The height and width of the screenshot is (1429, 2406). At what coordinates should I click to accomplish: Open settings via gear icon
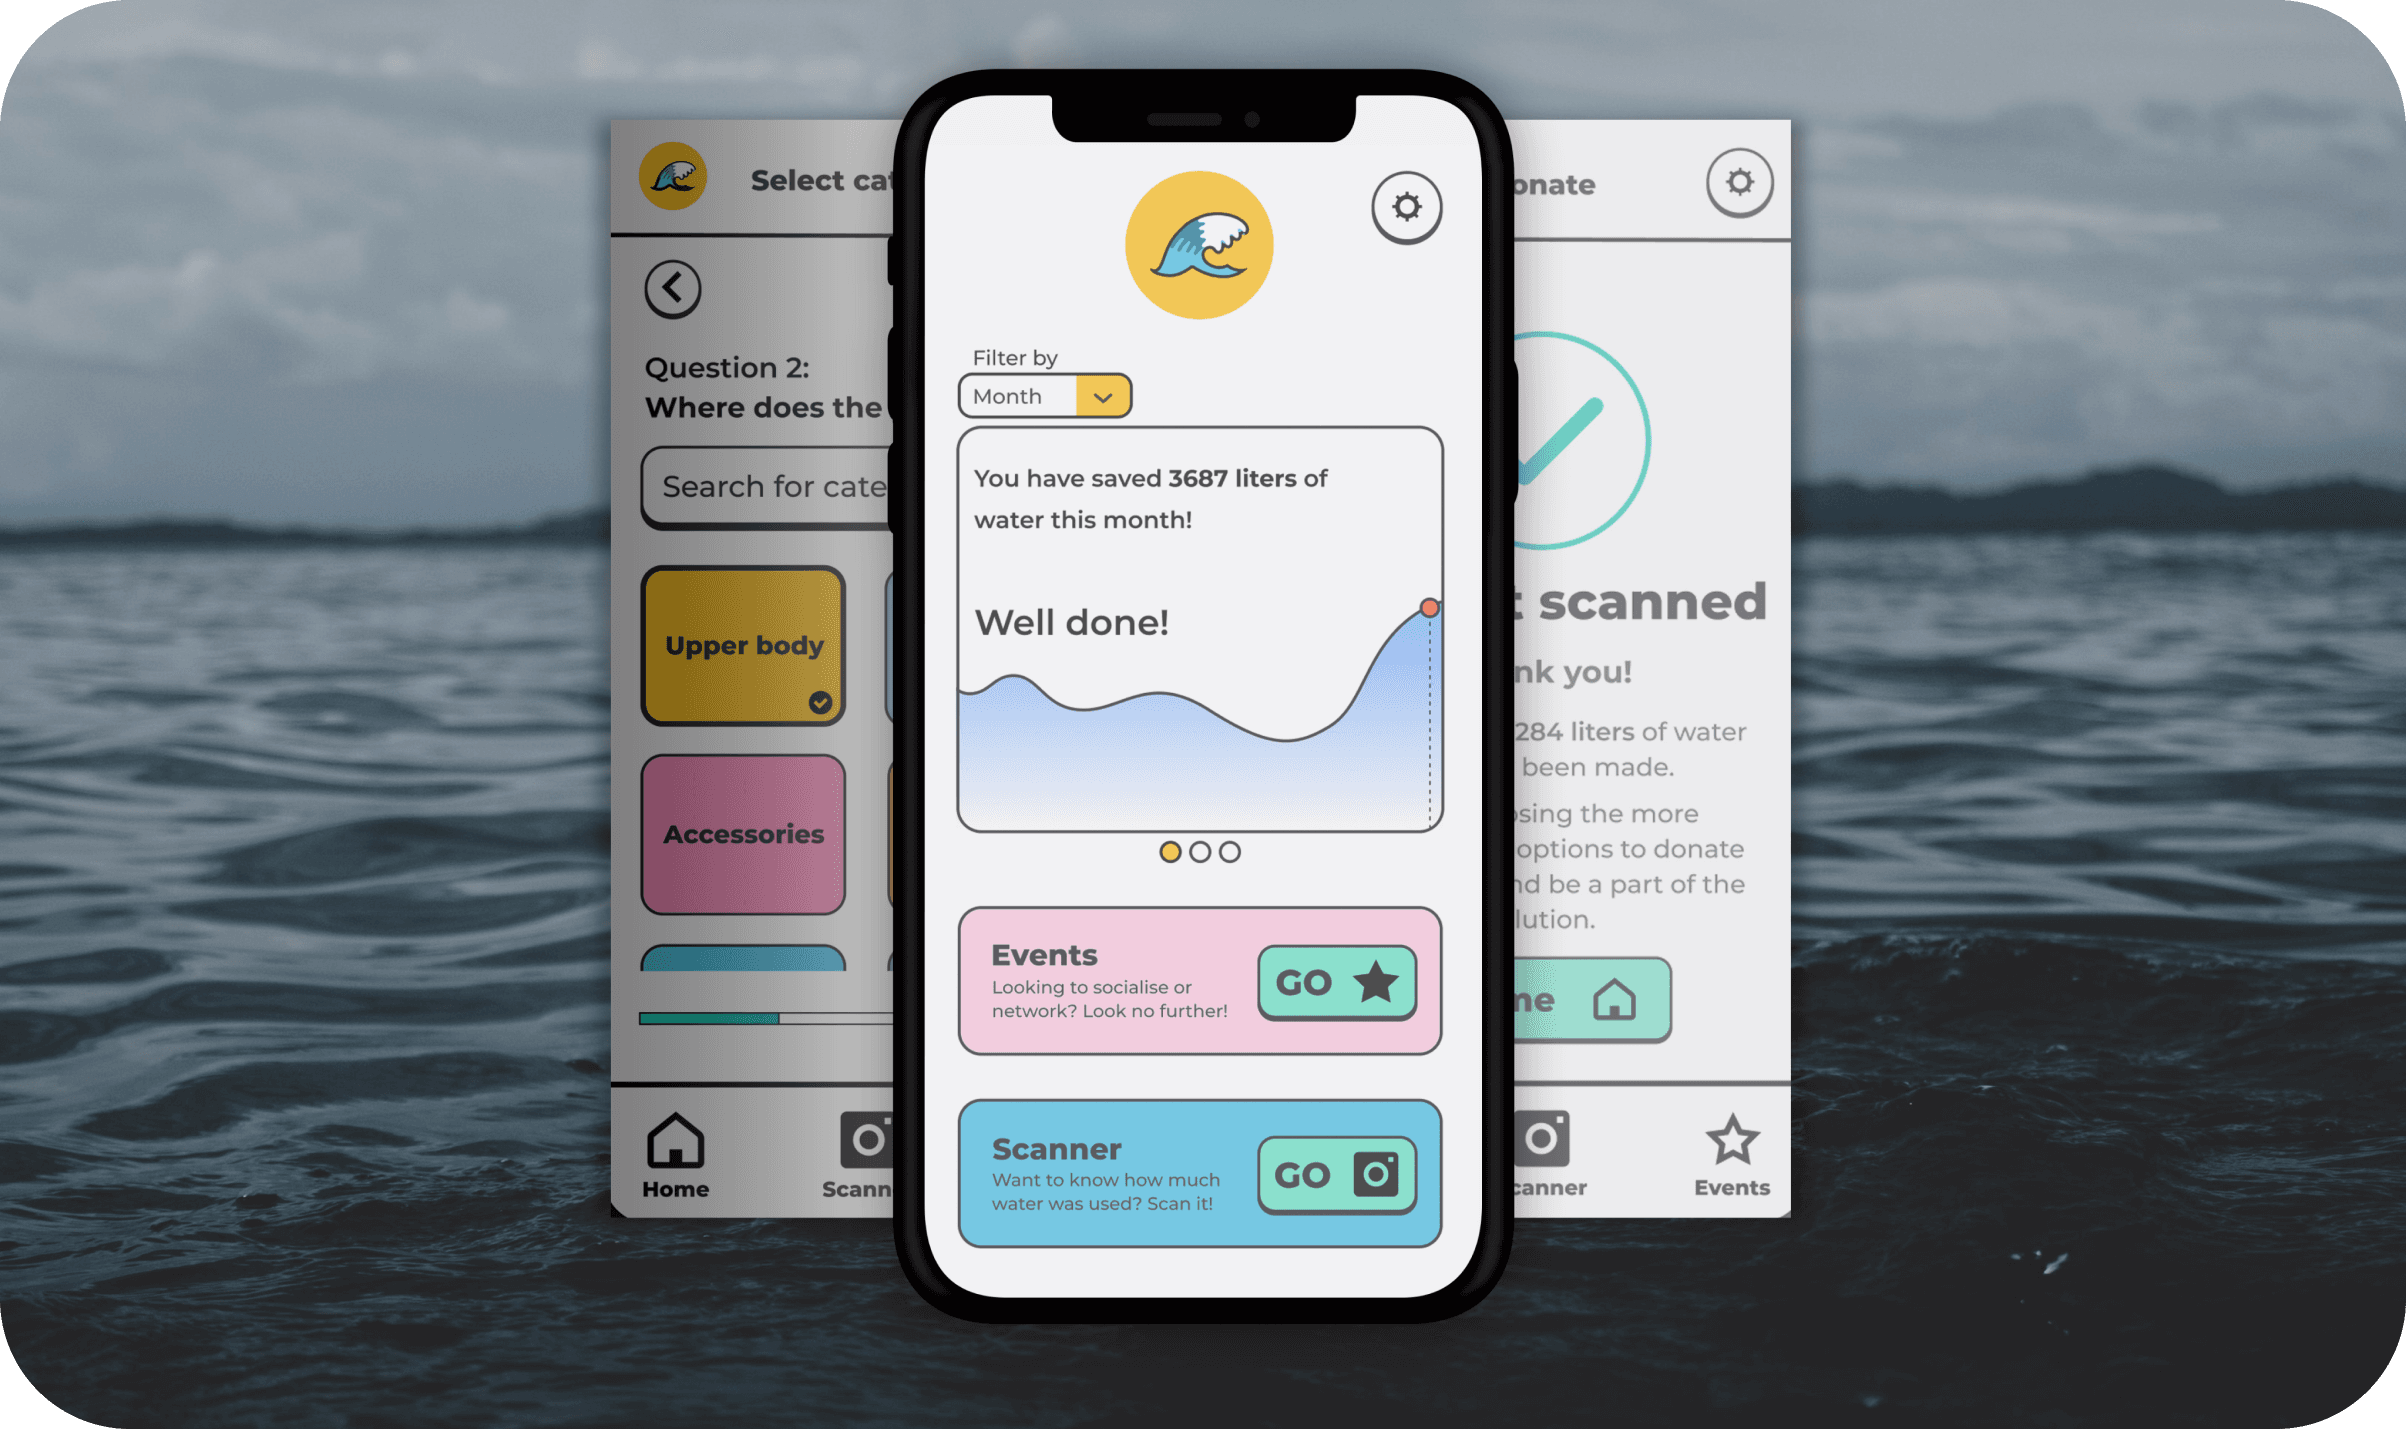1408,208
